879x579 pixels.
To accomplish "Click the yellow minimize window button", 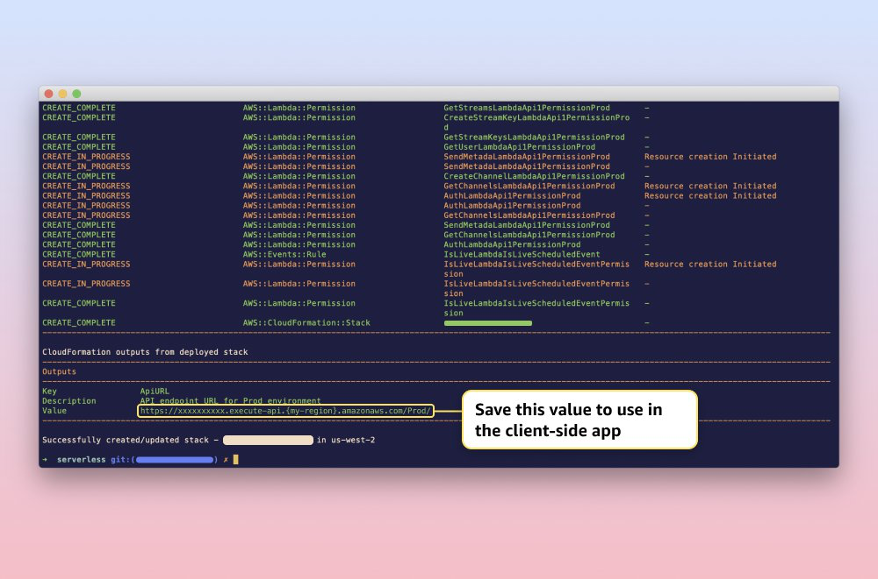I will [x=63, y=94].
